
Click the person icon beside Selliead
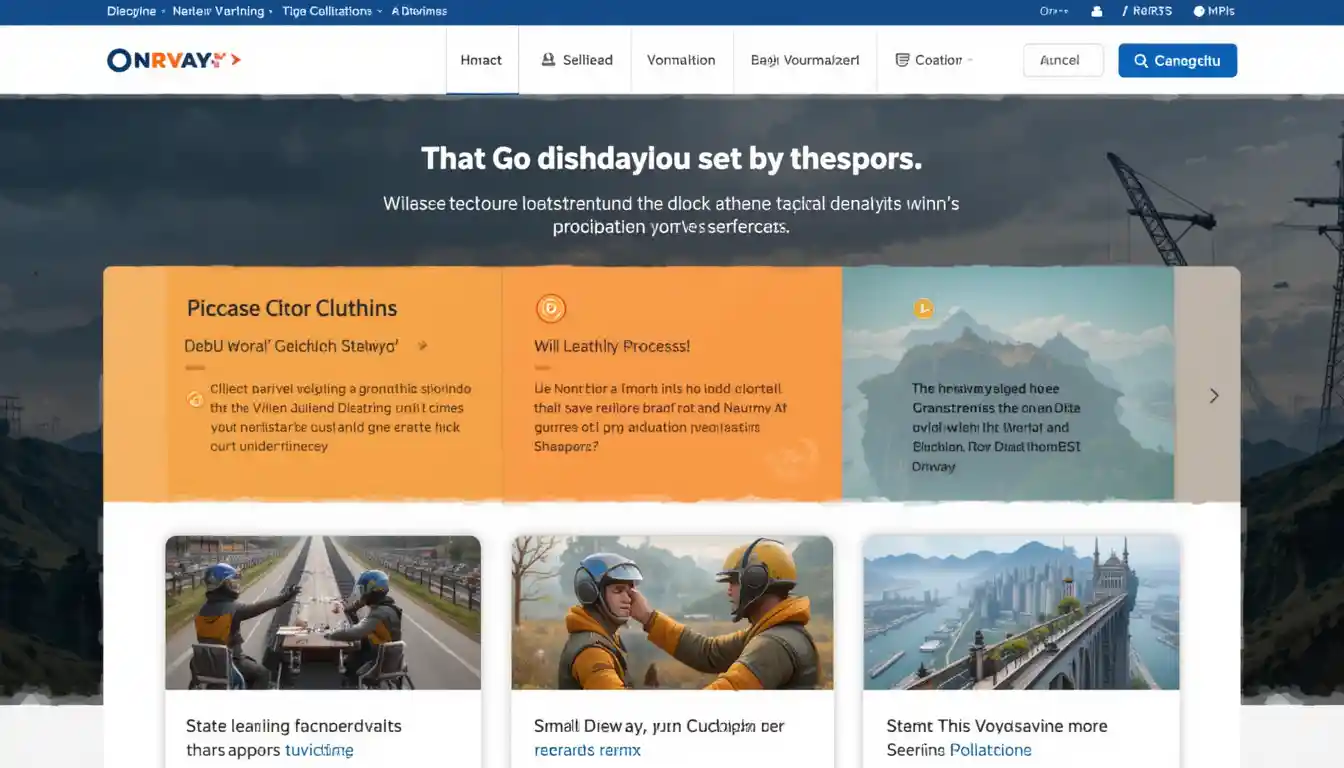coord(548,60)
